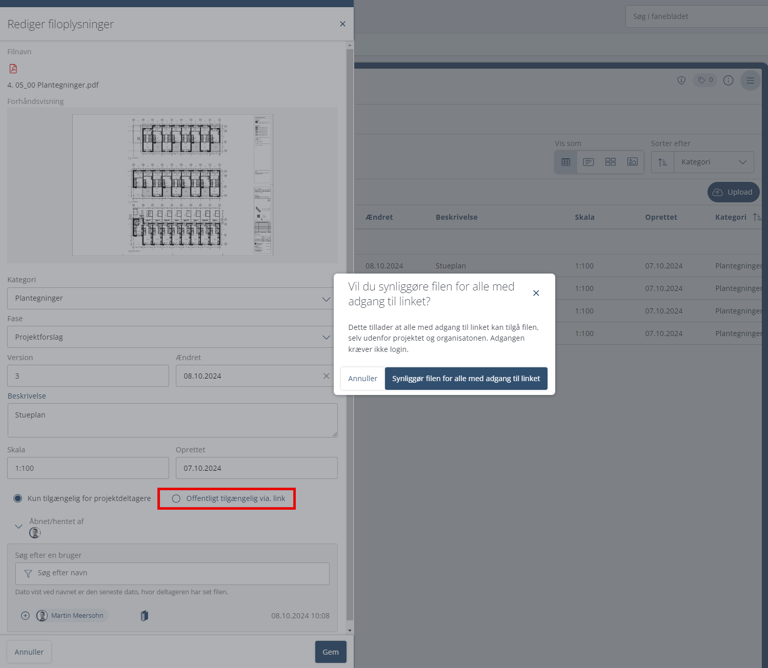The height and width of the screenshot is (668, 768).
Task: Close the confirmation dialog with the X
Action: click(x=536, y=293)
